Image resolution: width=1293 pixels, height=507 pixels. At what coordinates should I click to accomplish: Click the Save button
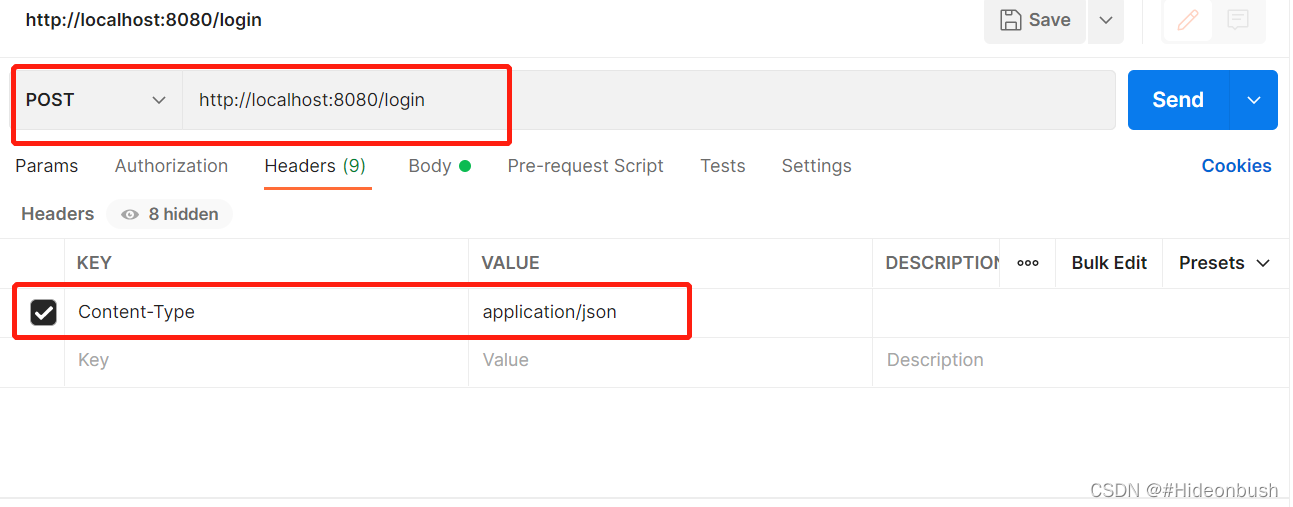coord(1035,20)
